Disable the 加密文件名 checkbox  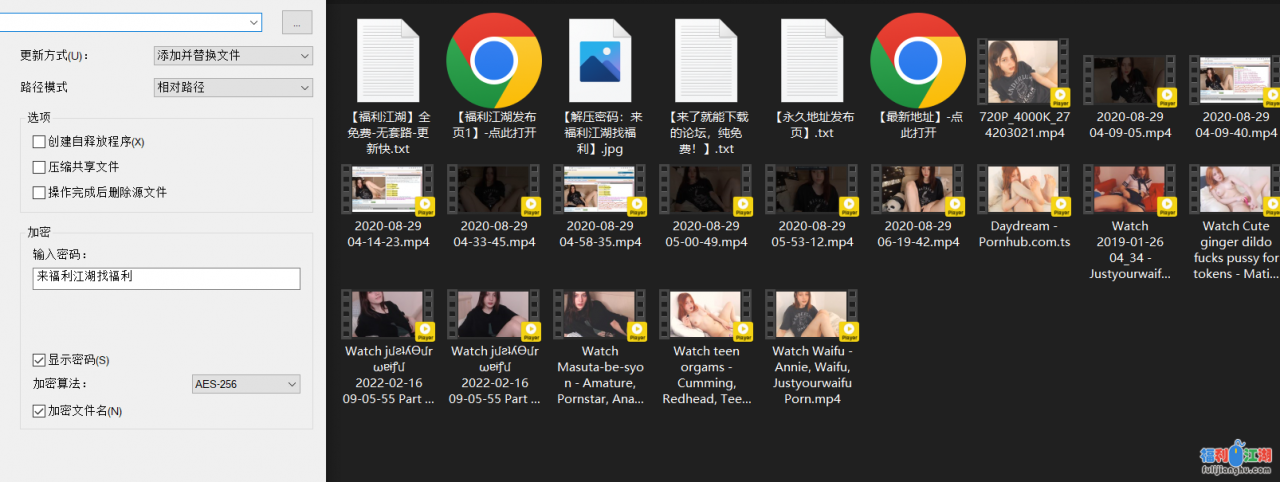coord(39,411)
